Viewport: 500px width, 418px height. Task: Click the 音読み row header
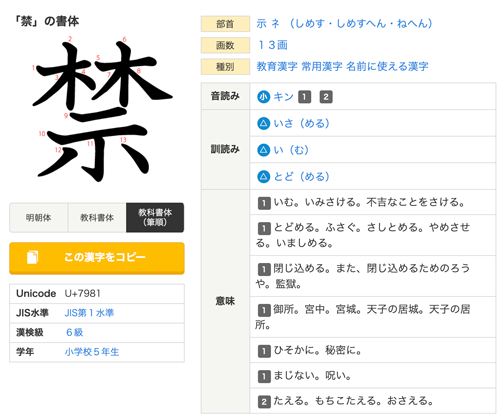point(225,96)
